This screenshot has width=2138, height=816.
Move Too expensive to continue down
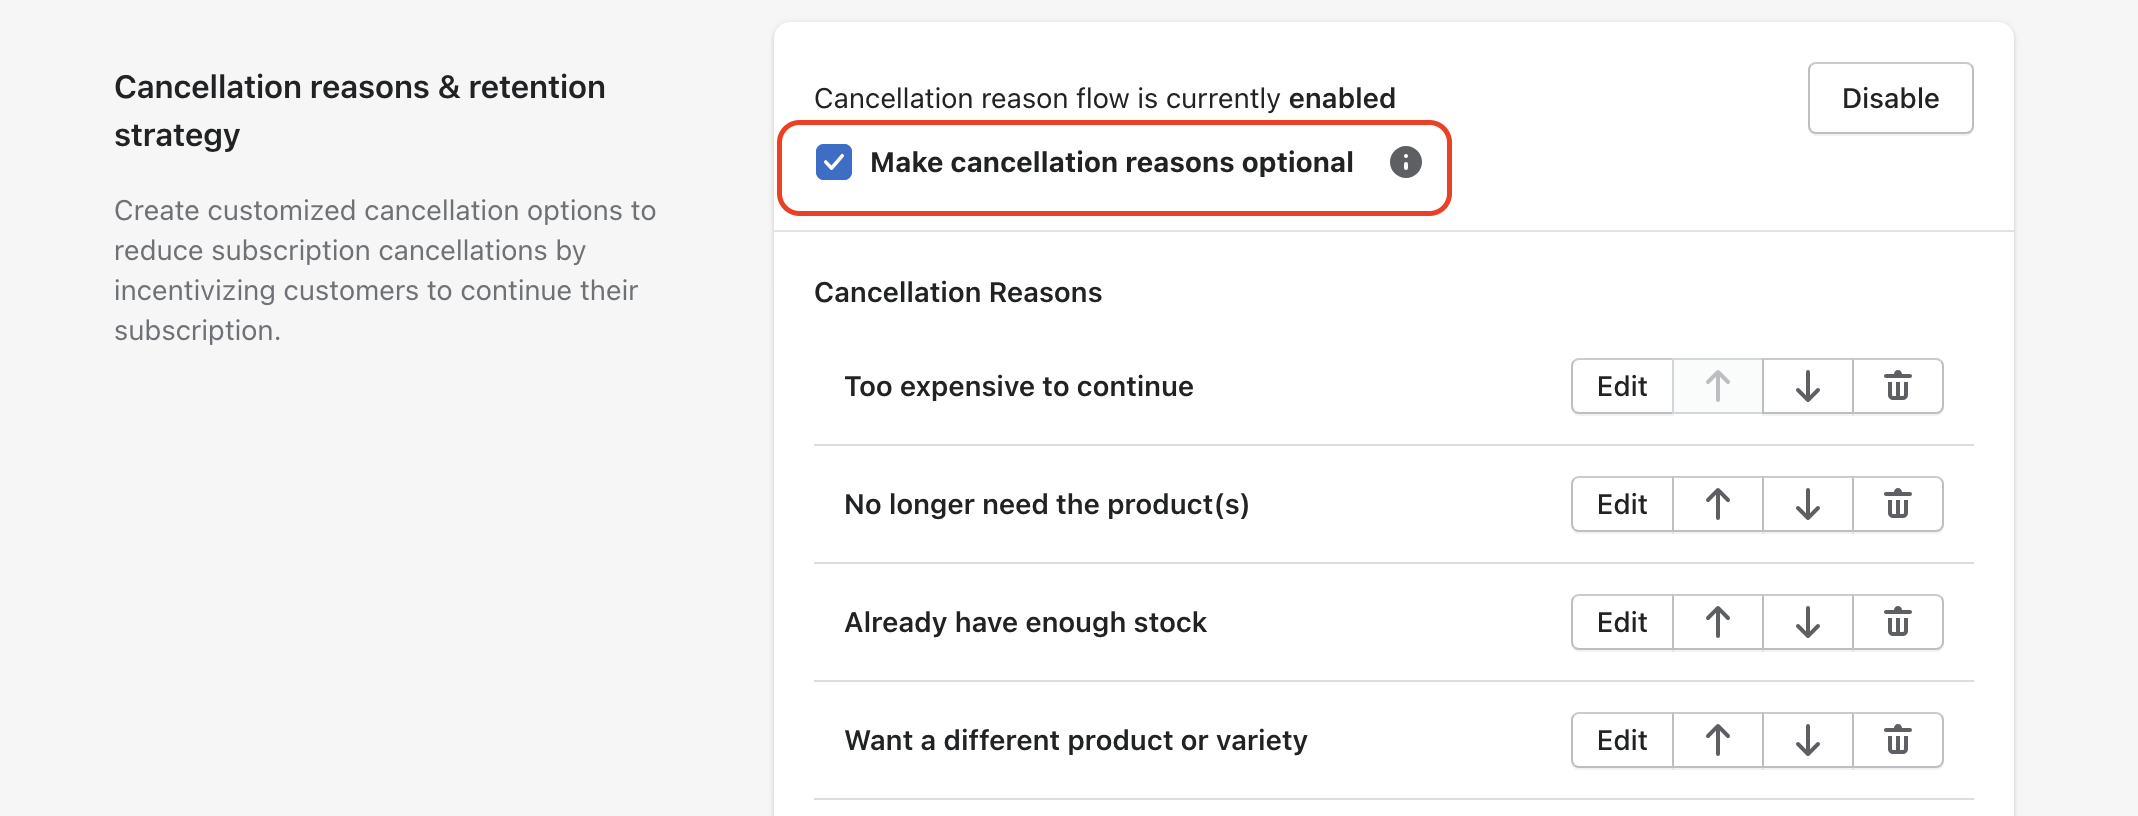1807,386
